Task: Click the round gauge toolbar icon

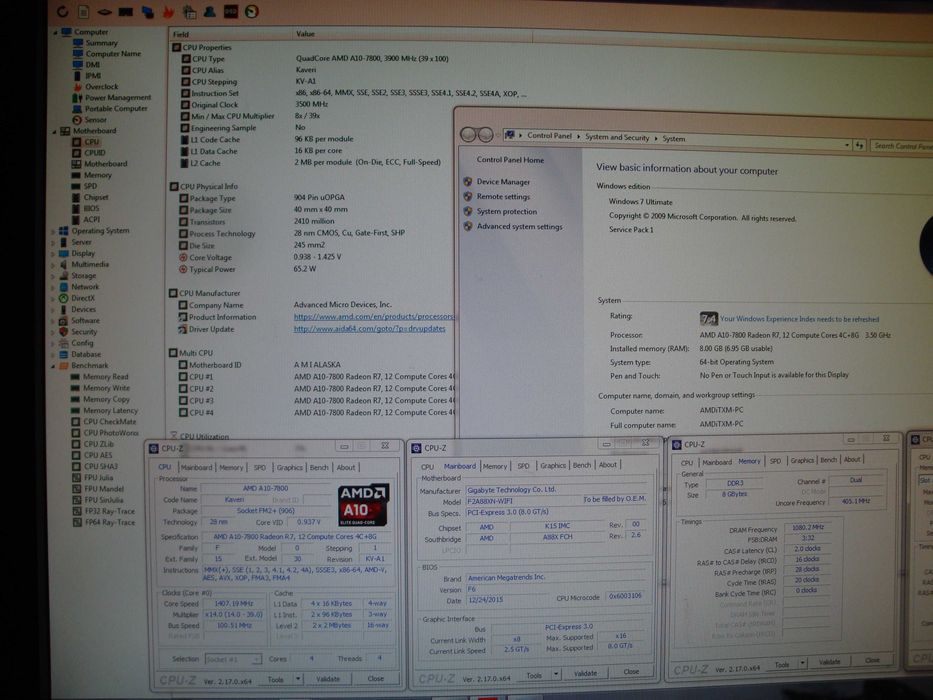Action: tap(252, 11)
